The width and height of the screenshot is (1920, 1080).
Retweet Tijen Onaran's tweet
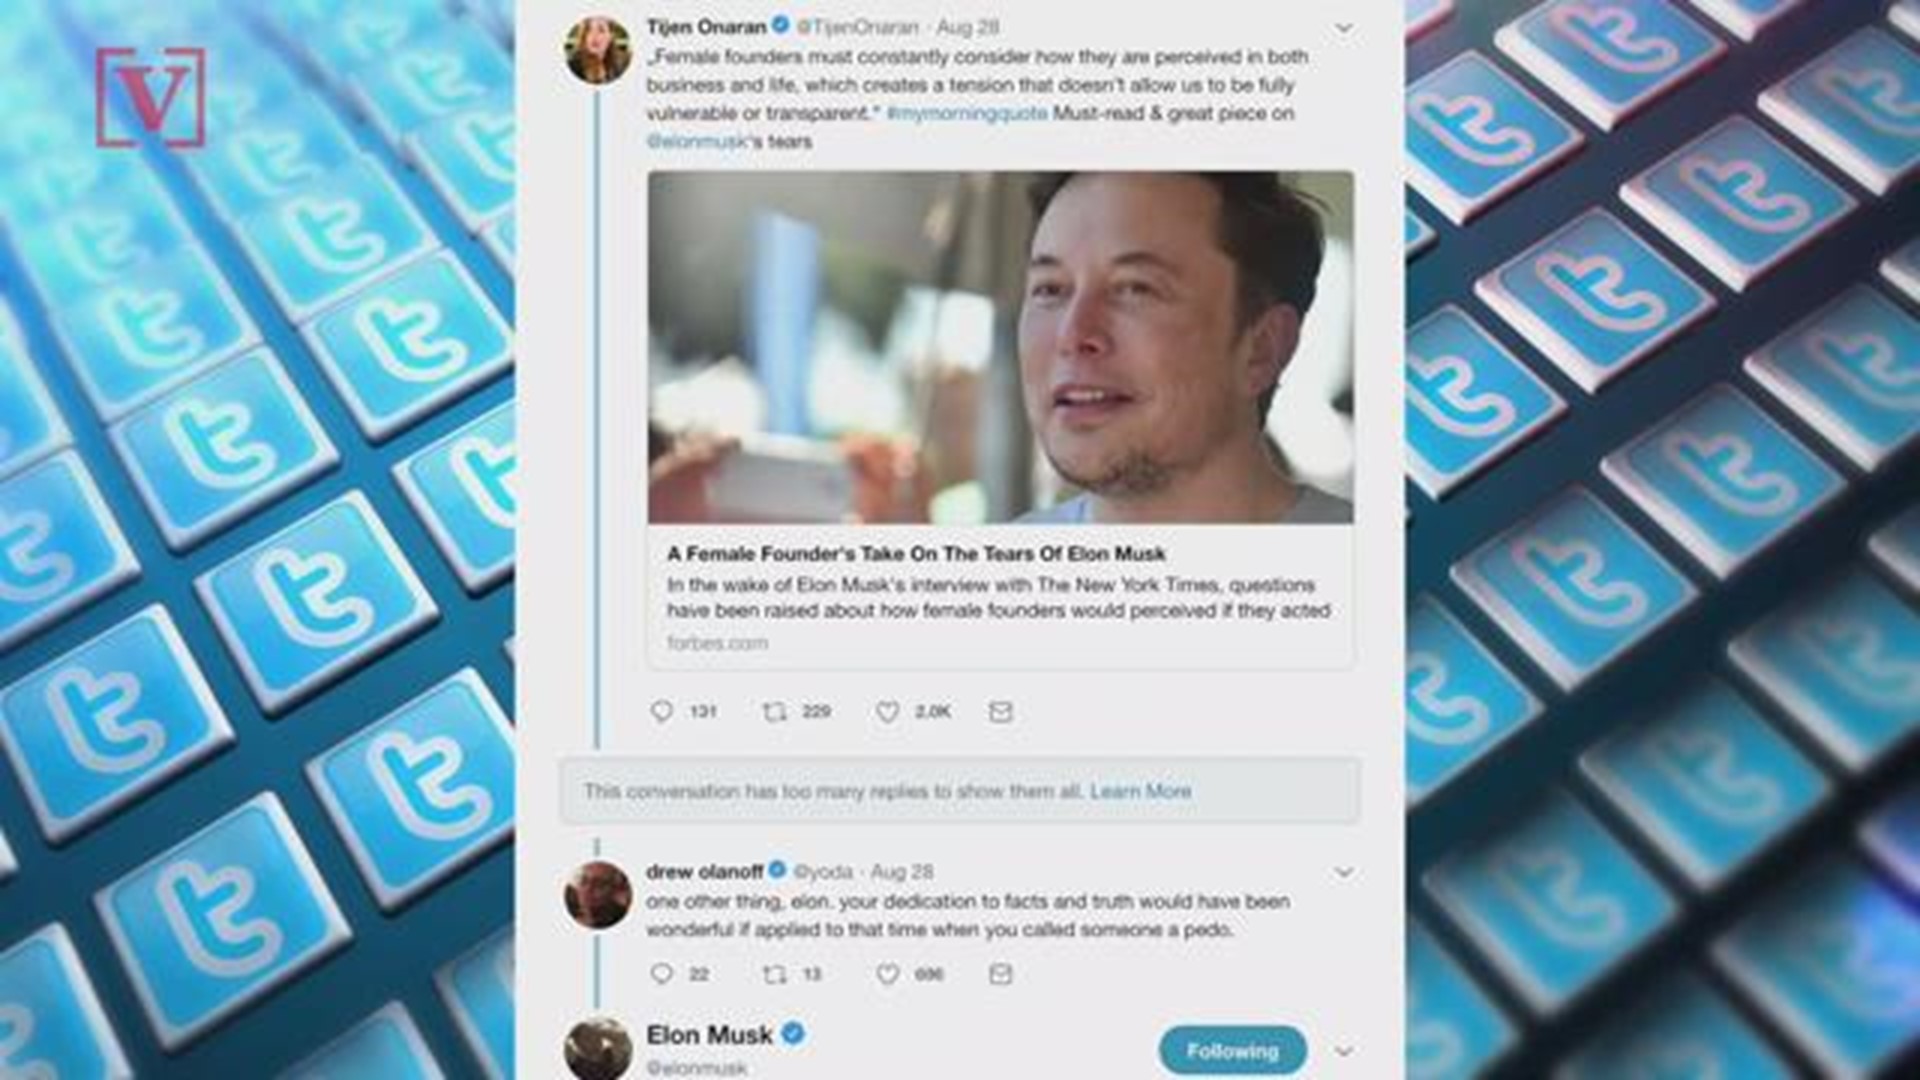775,712
